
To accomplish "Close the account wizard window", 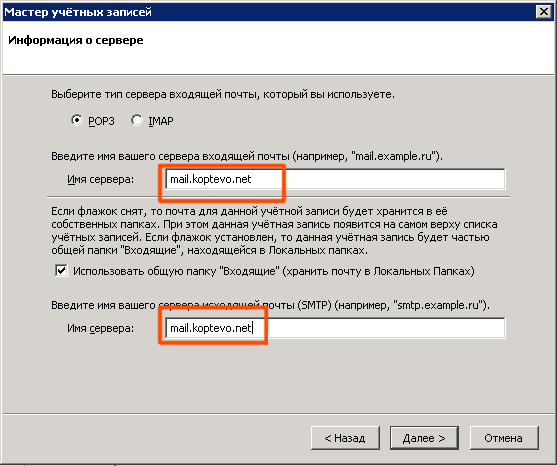I will 544,12.
